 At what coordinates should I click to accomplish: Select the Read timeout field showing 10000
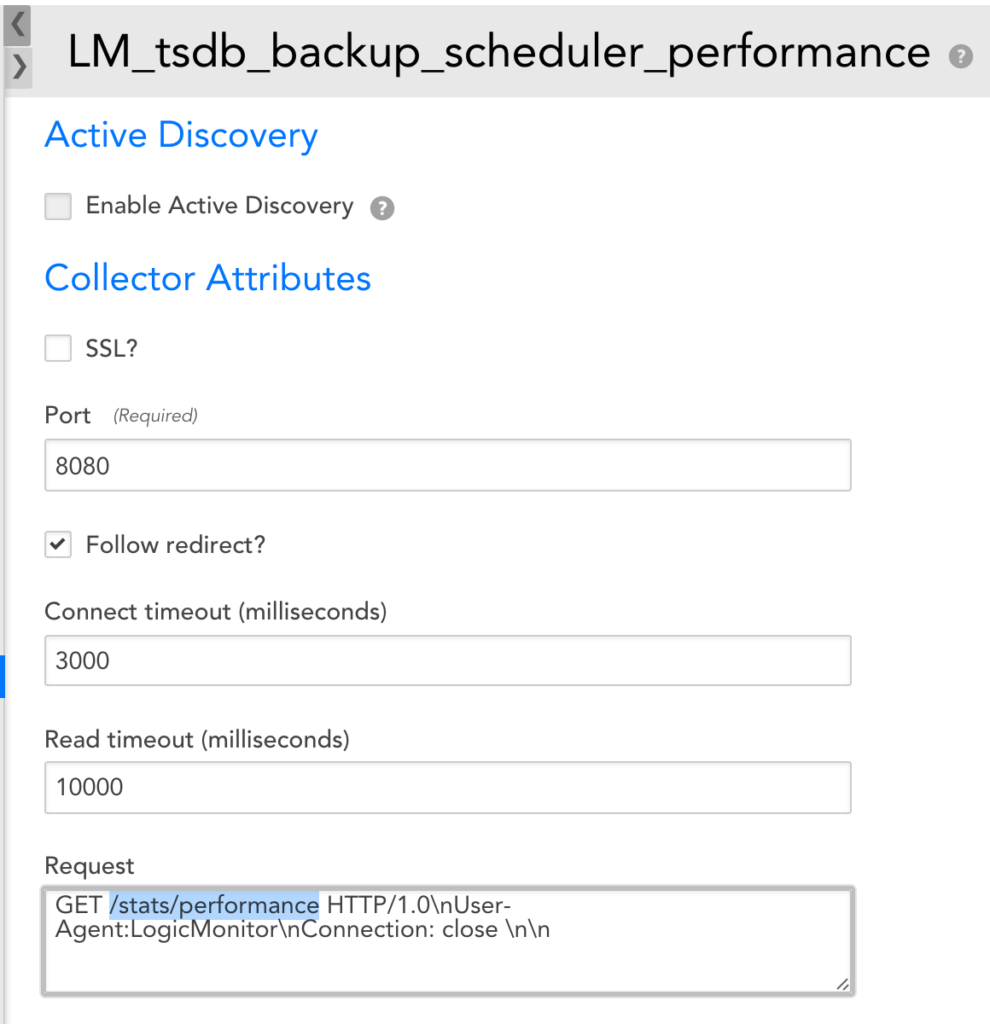click(x=447, y=787)
